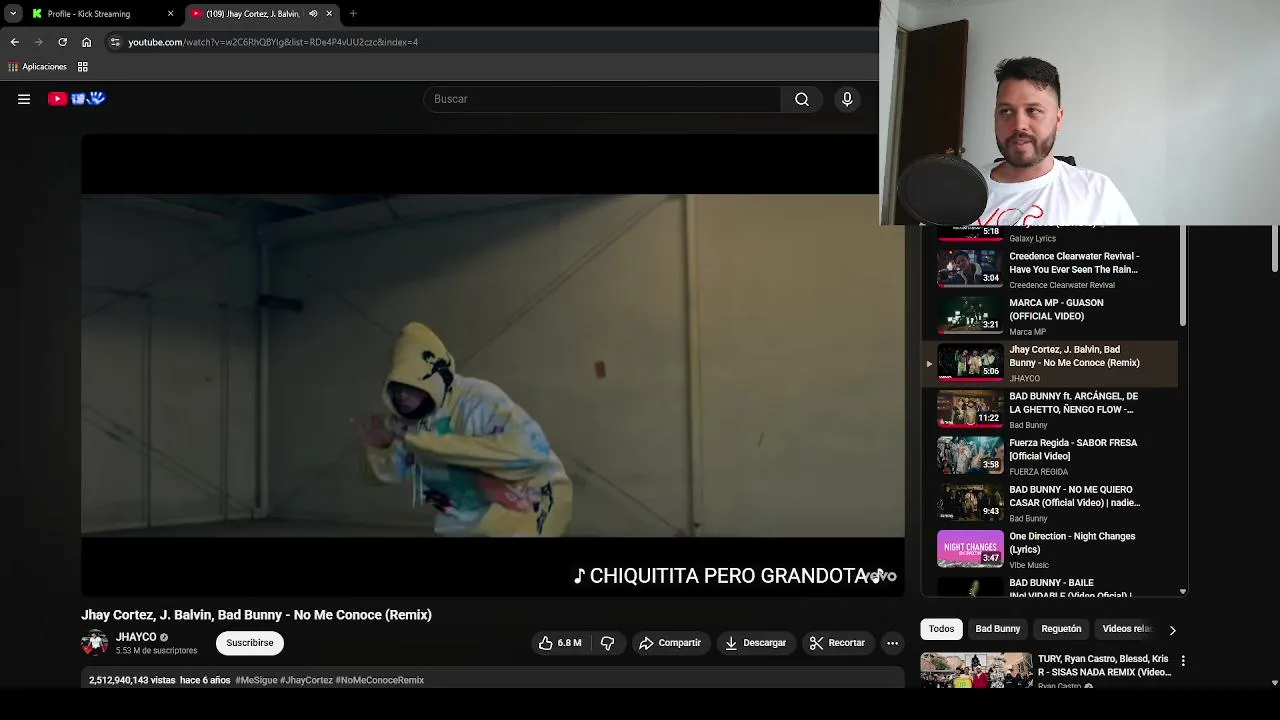Select Videos relacionados filter chip

[1127, 629]
